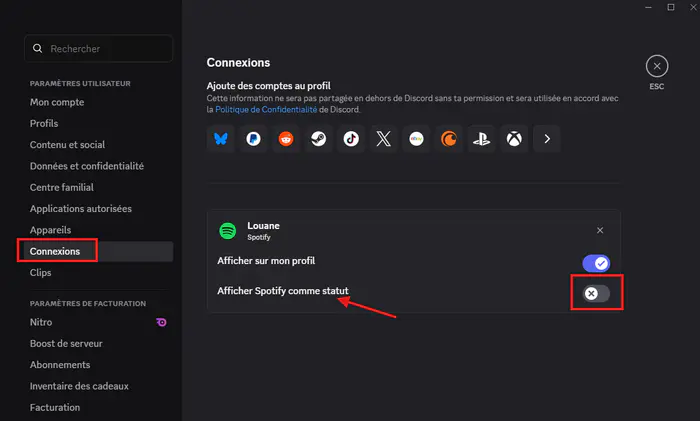The height and width of the screenshot is (421, 700).
Task: Enable Afficher Spotify comme statut switch
Action: click(596, 293)
